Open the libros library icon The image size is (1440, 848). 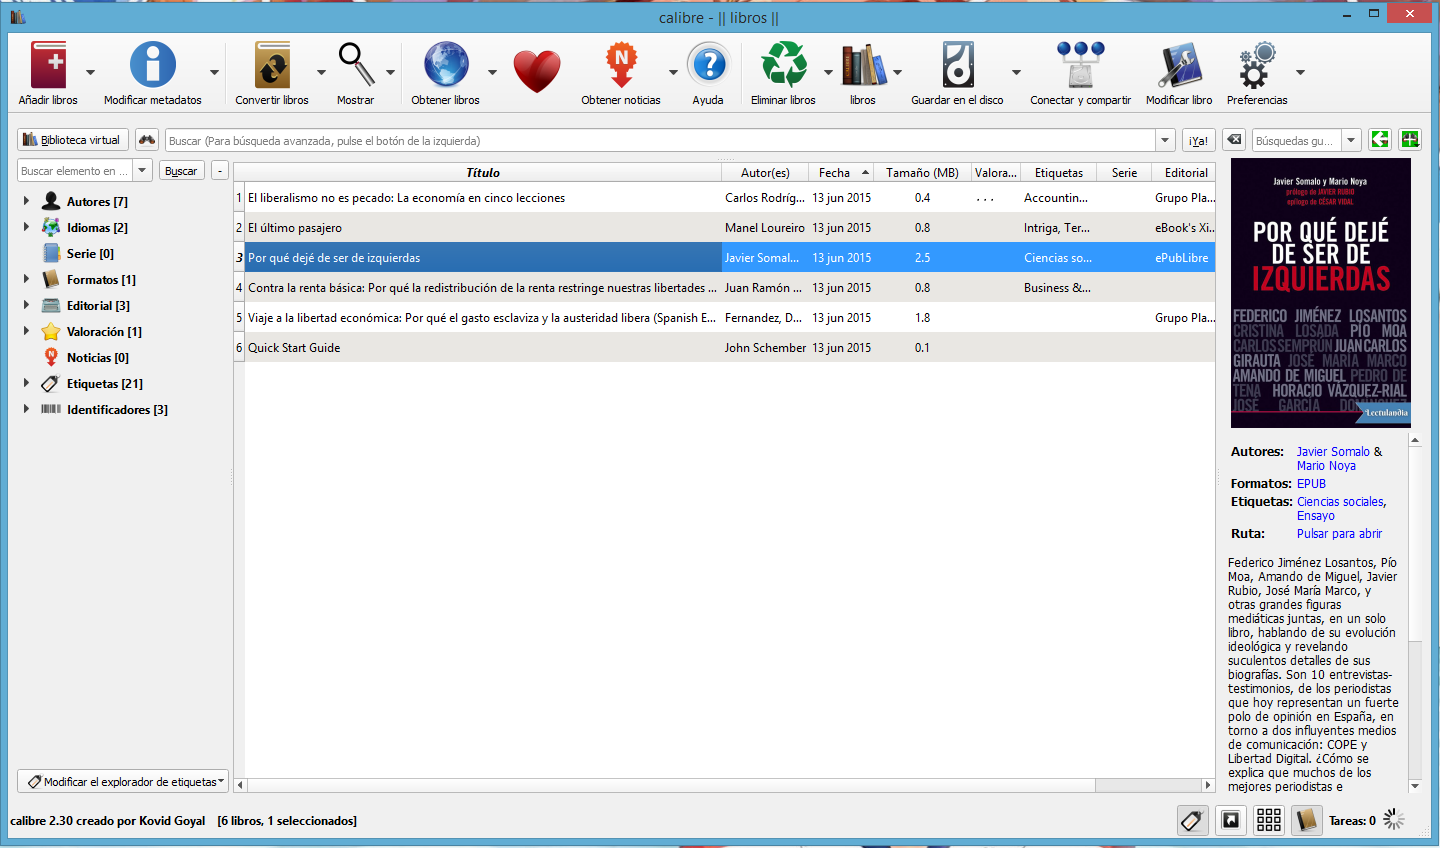[863, 65]
